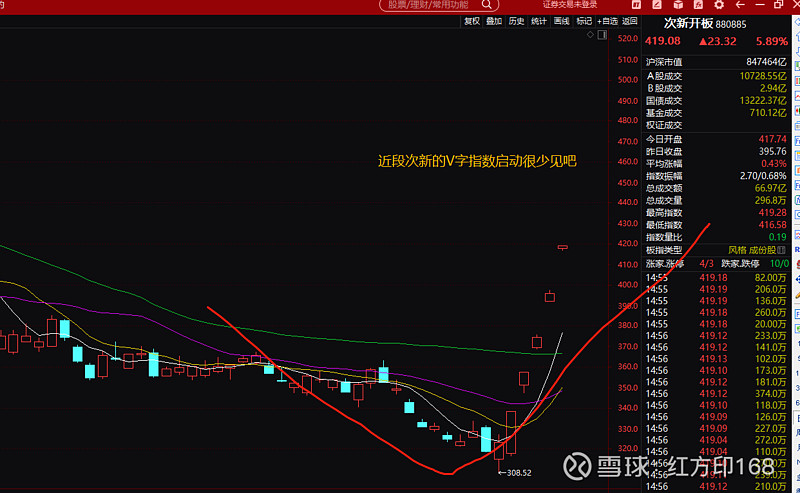Click the current price 419.08

pyautogui.click(x=663, y=41)
